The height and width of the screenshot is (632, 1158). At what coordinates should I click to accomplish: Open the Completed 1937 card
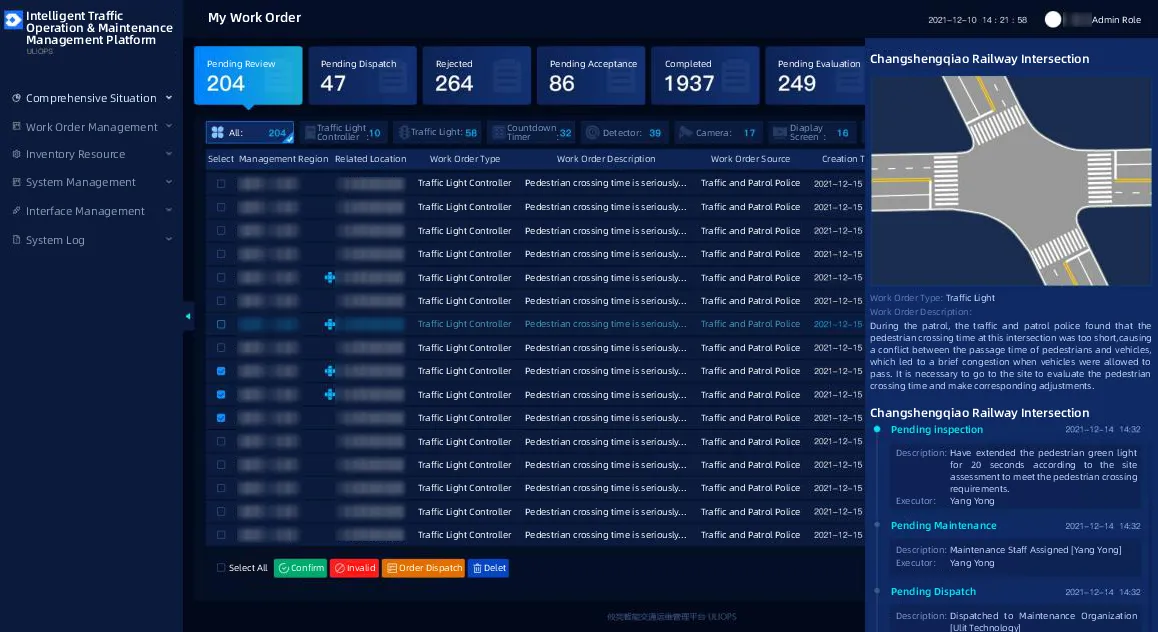(705, 75)
